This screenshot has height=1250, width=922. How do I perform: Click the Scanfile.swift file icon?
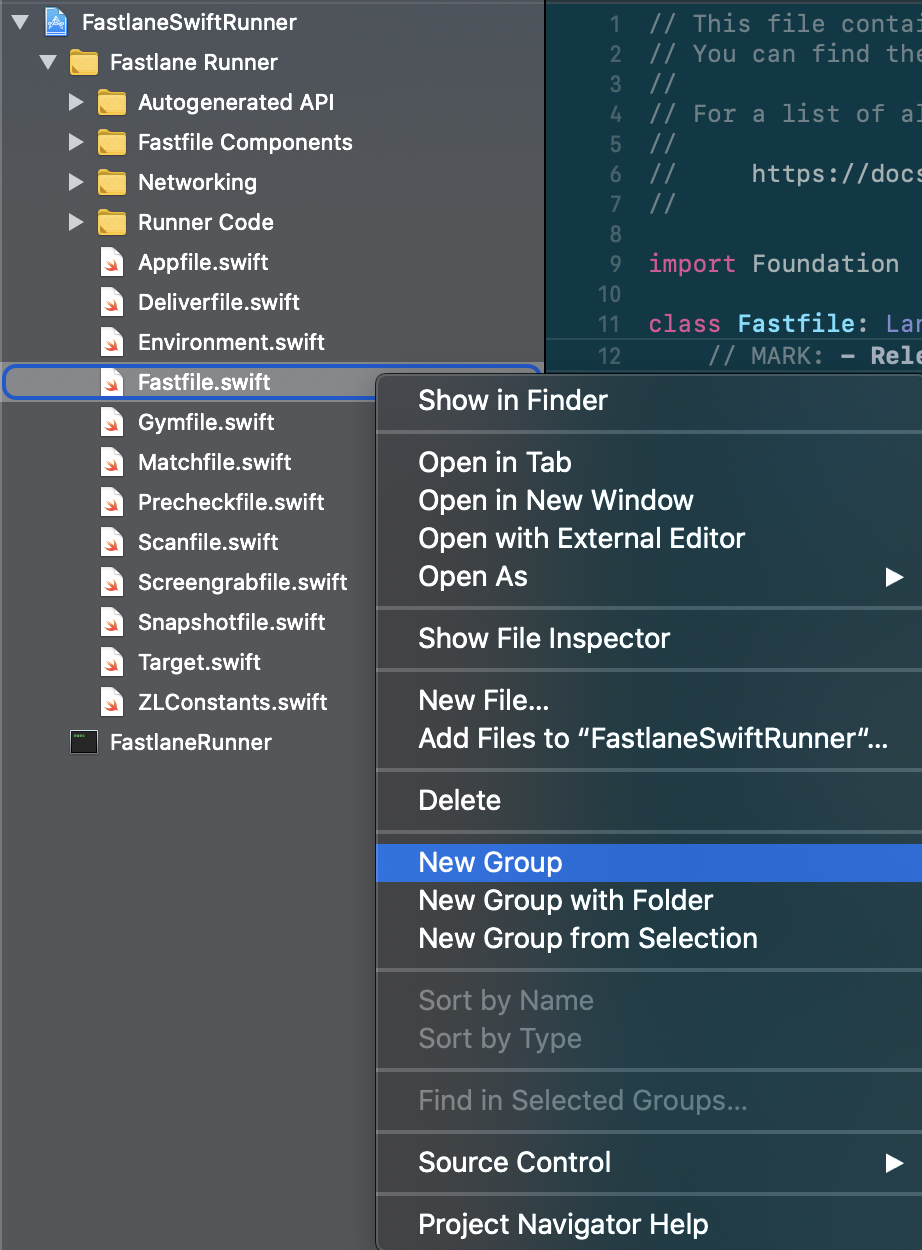tap(112, 542)
